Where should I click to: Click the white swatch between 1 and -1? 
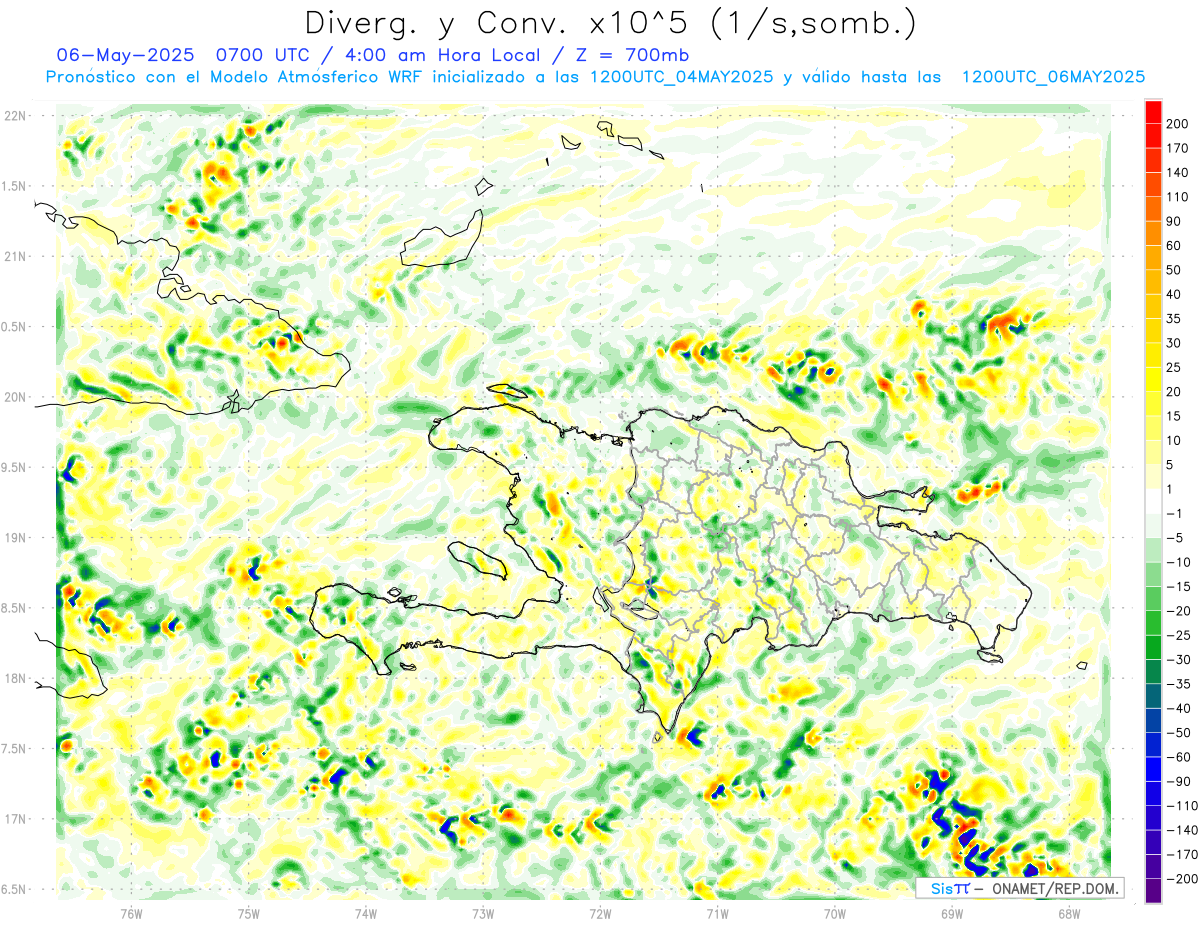click(x=1153, y=501)
